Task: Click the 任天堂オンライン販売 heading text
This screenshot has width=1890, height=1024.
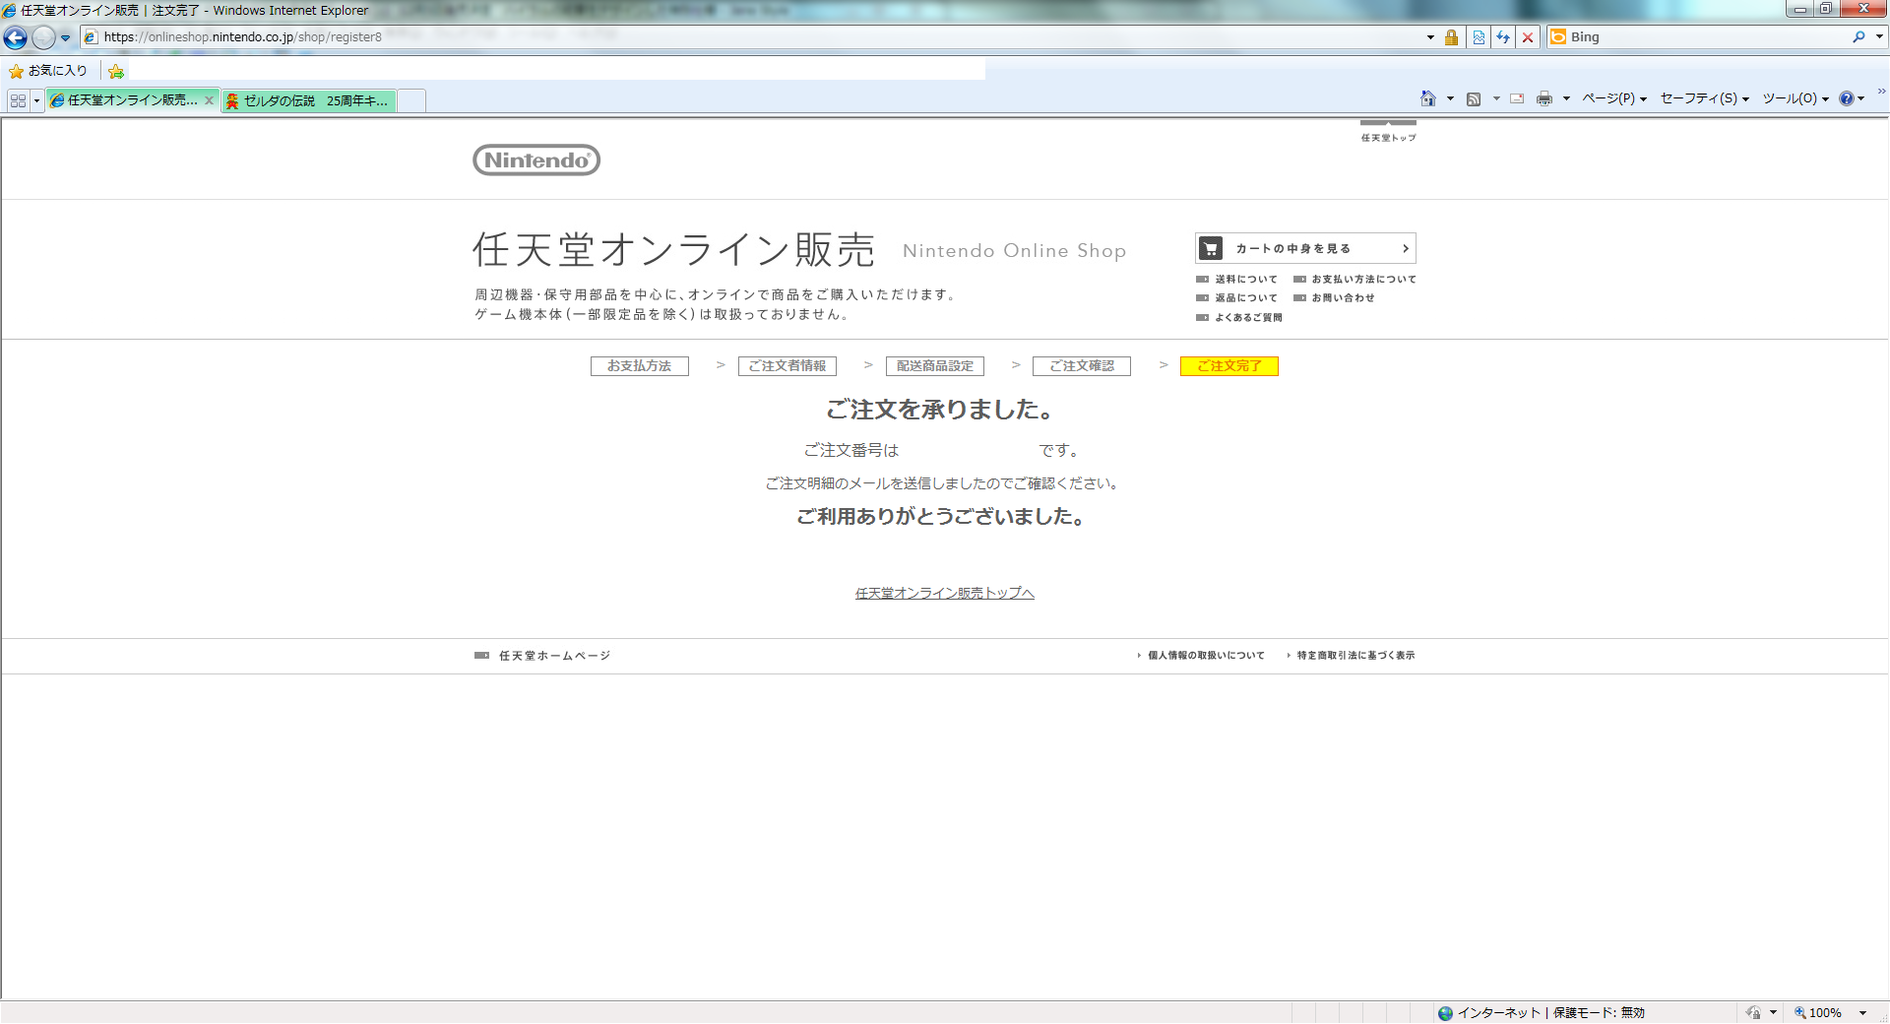Action: [x=673, y=250]
